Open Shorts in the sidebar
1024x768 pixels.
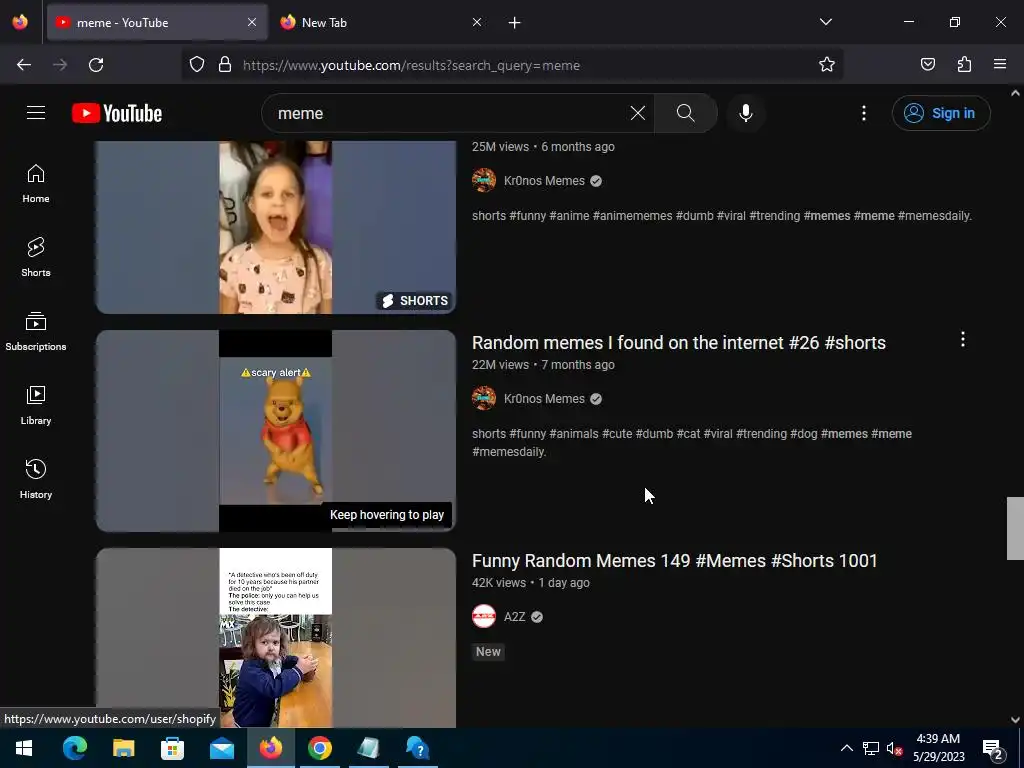click(x=36, y=257)
